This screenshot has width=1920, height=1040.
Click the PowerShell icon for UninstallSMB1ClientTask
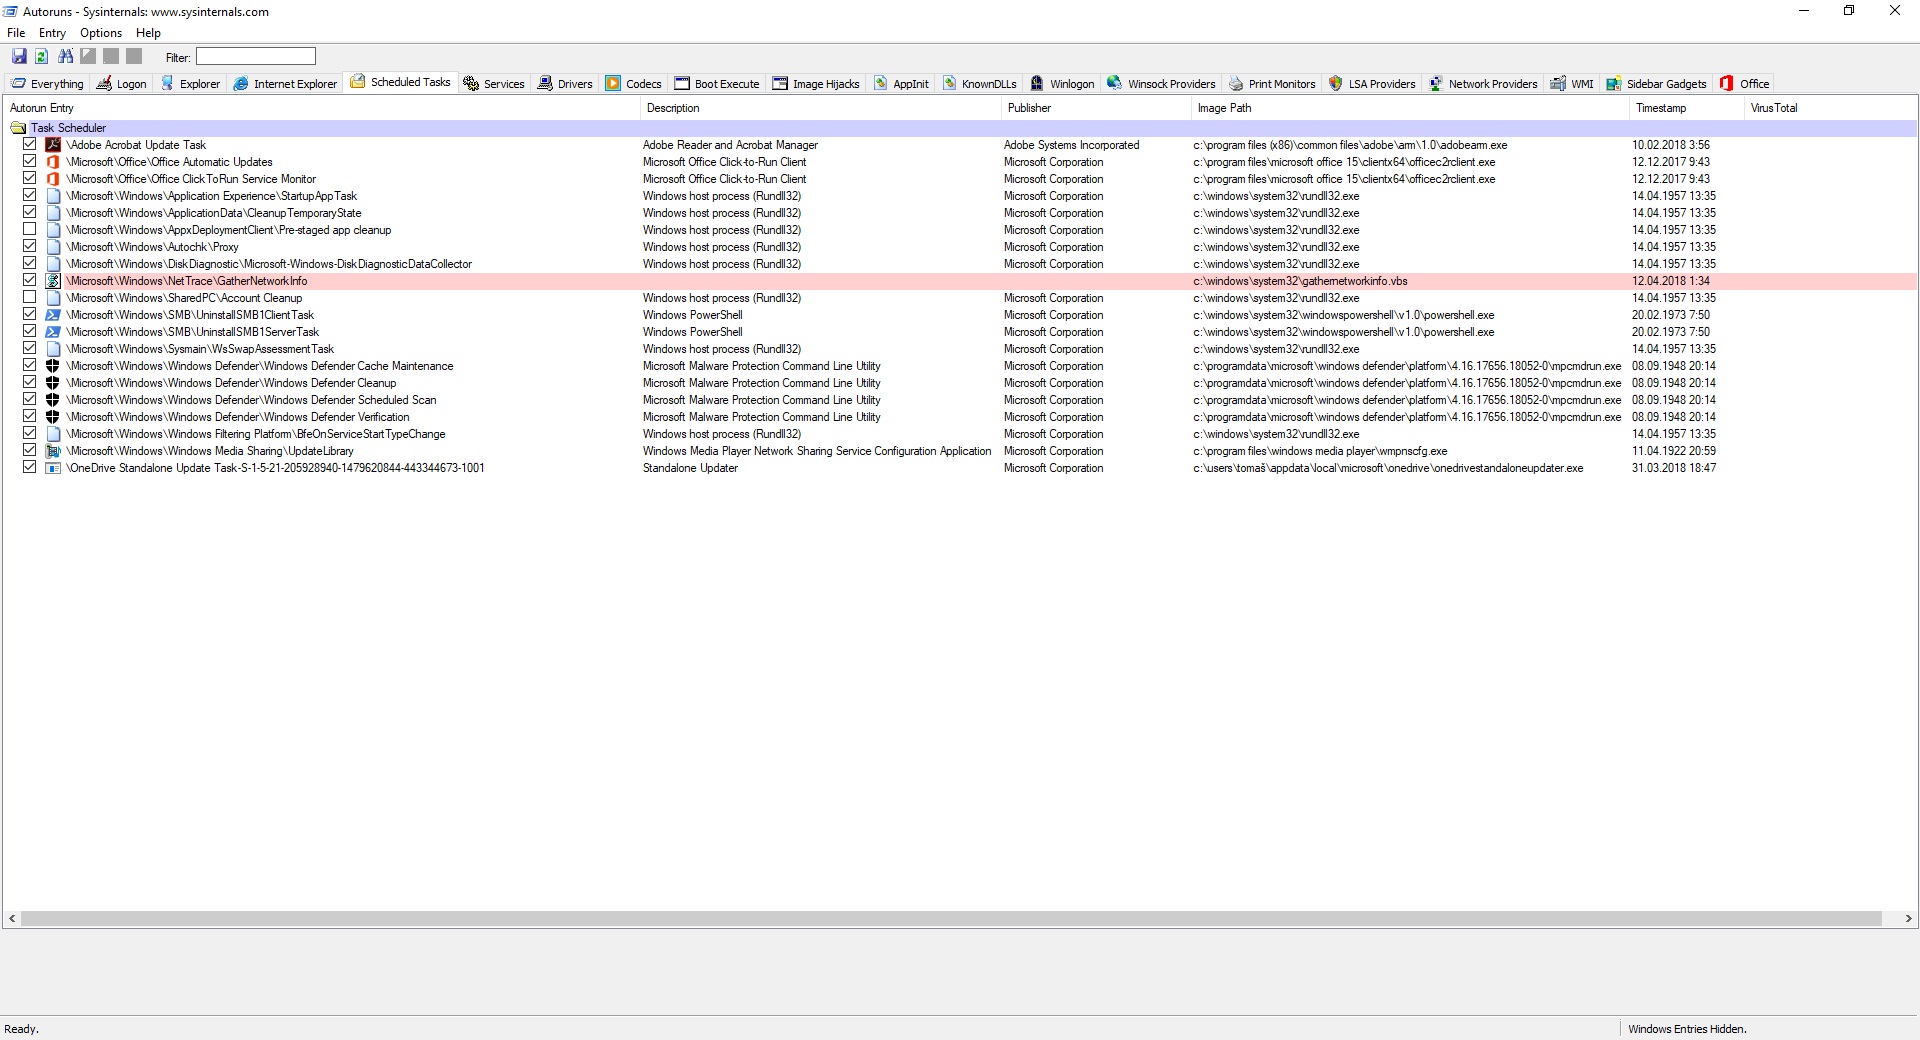pos(53,315)
